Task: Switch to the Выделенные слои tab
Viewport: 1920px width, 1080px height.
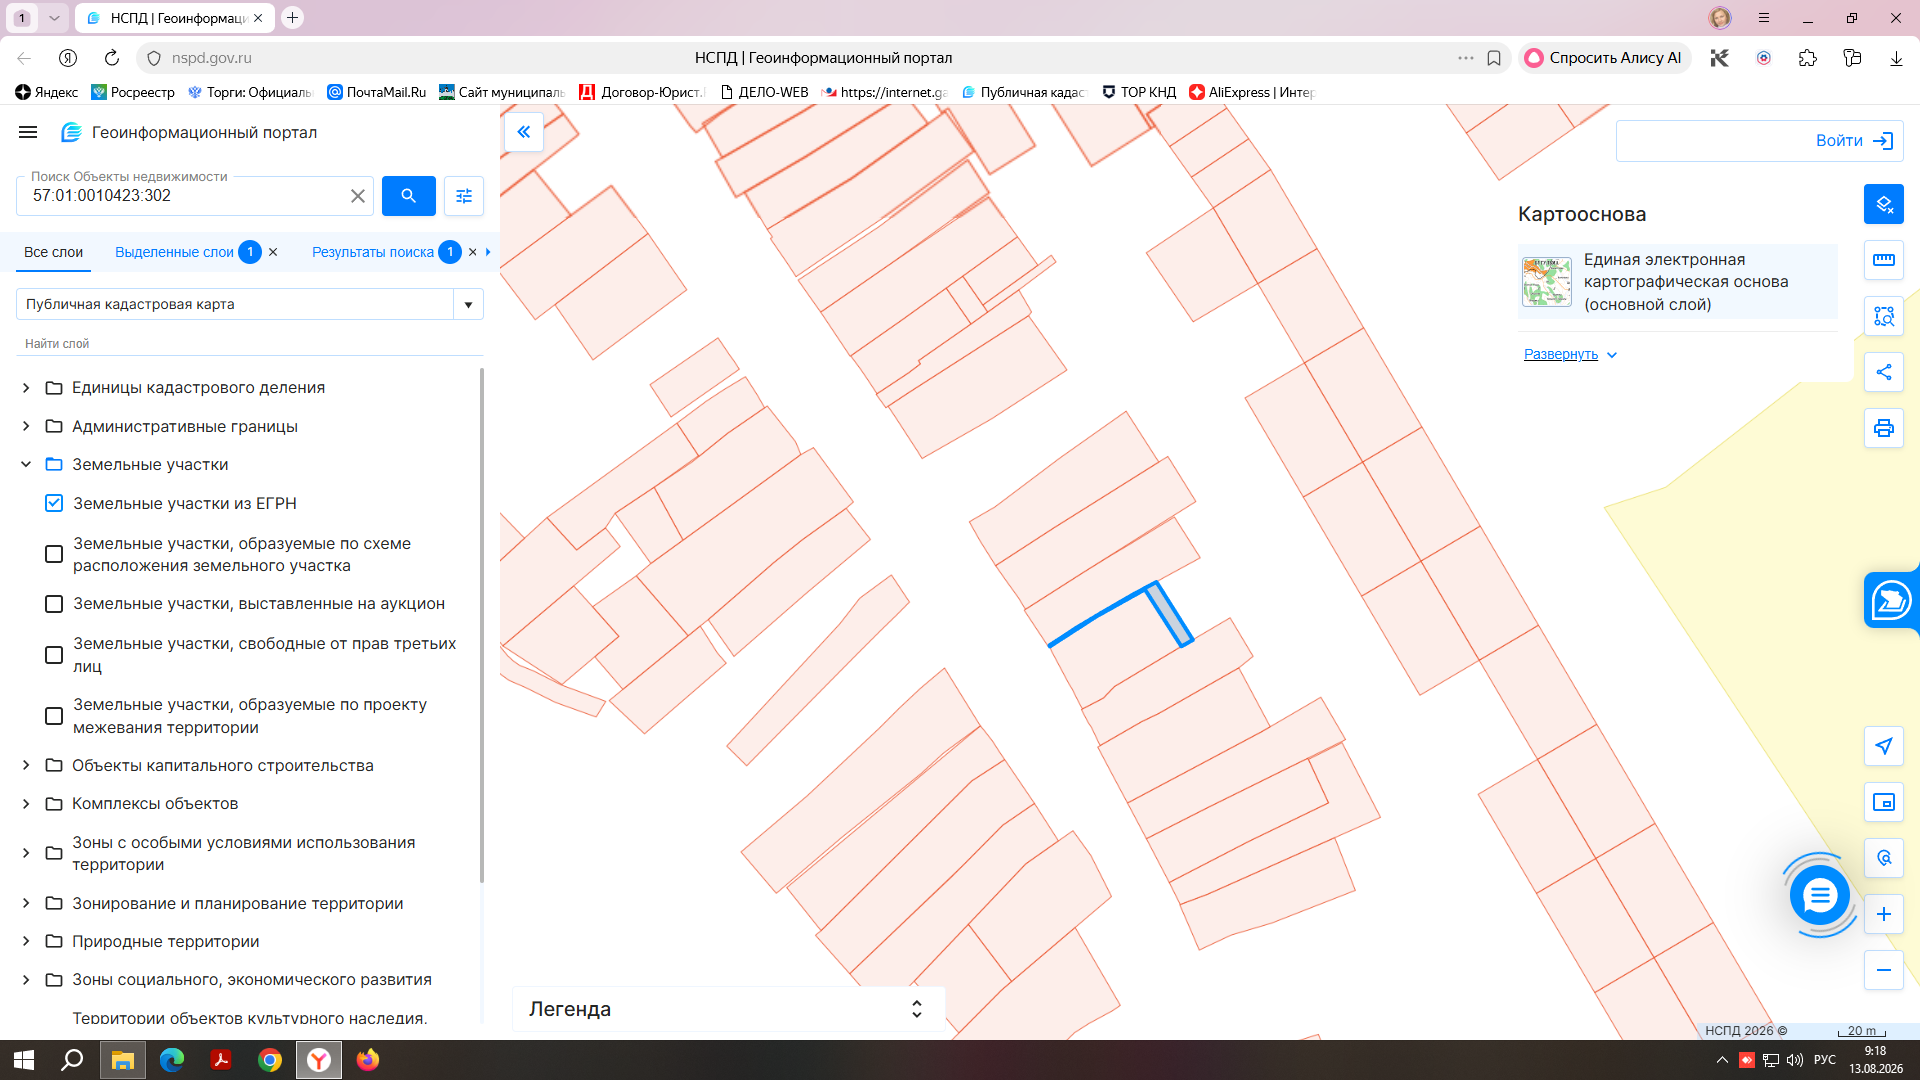Action: point(174,252)
